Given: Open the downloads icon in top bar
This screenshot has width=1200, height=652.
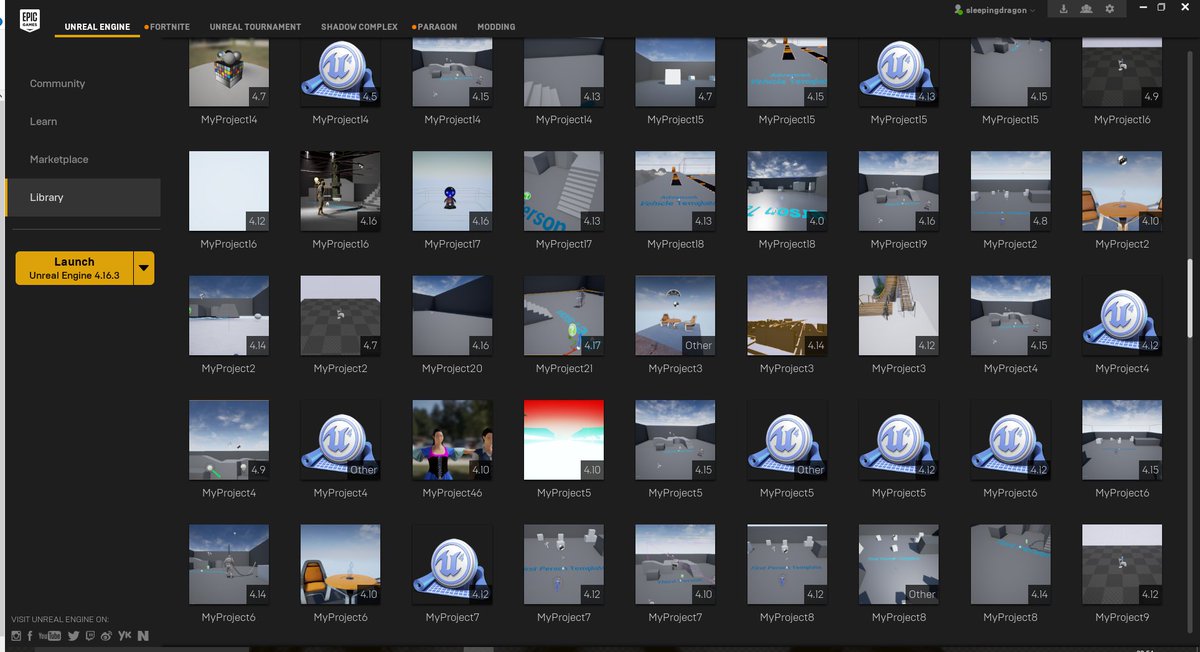Looking at the screenshot, I should coord(1064,9).
